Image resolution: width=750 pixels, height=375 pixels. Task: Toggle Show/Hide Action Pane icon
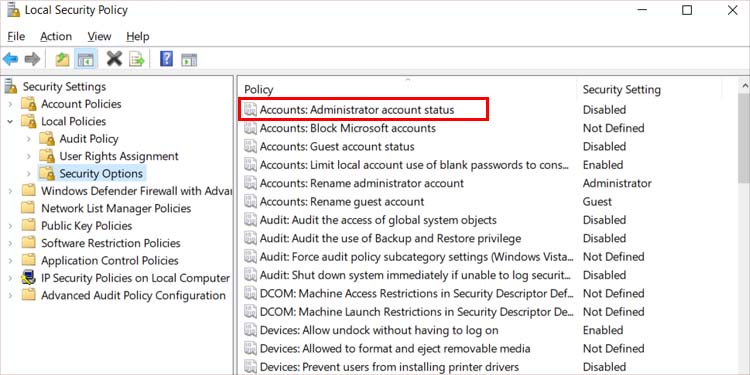pyautogui.click(x=189, y=59)
